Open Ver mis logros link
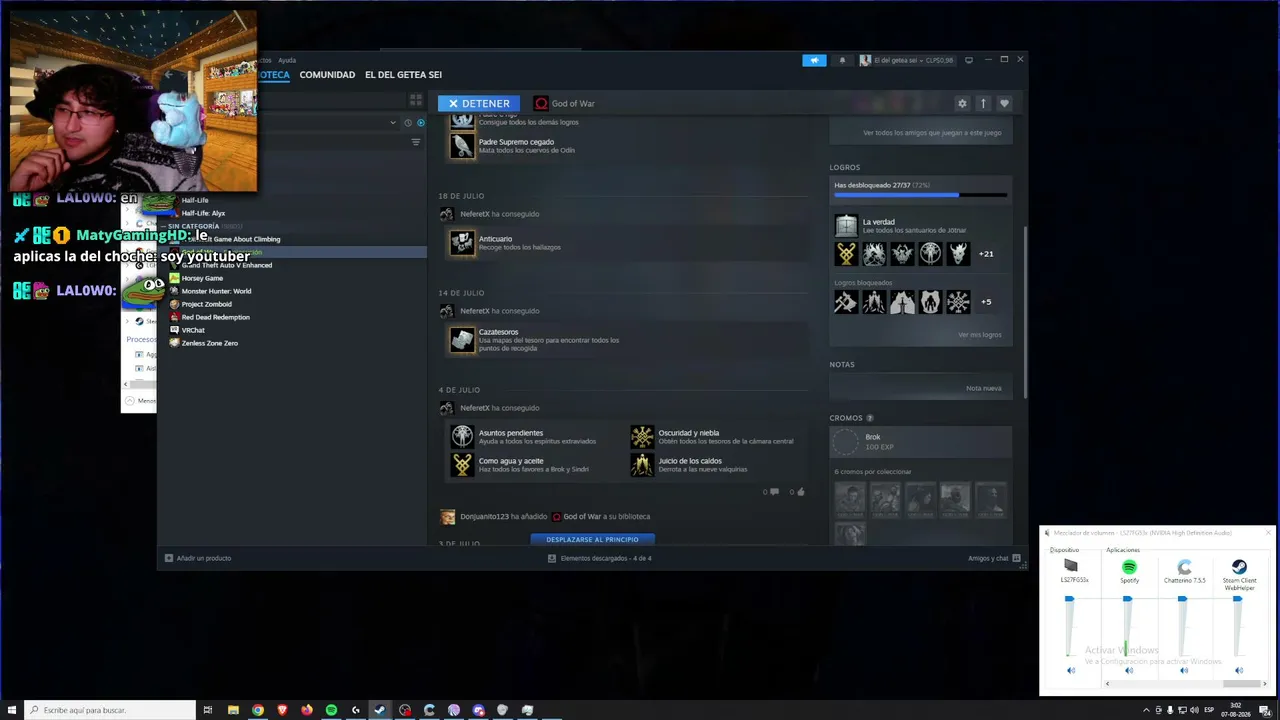 tap(979, 335)
